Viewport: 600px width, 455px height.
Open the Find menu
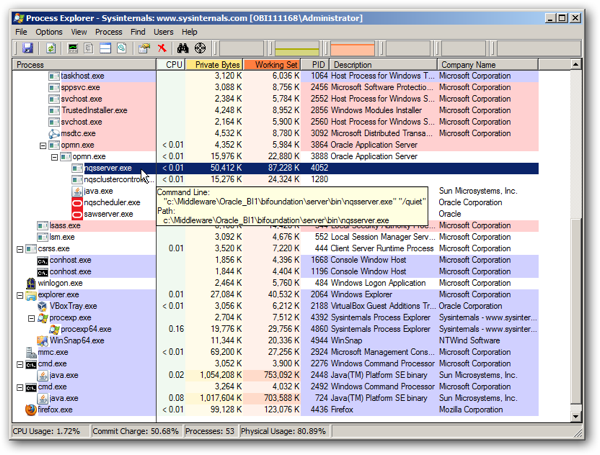tap(138, 32)
